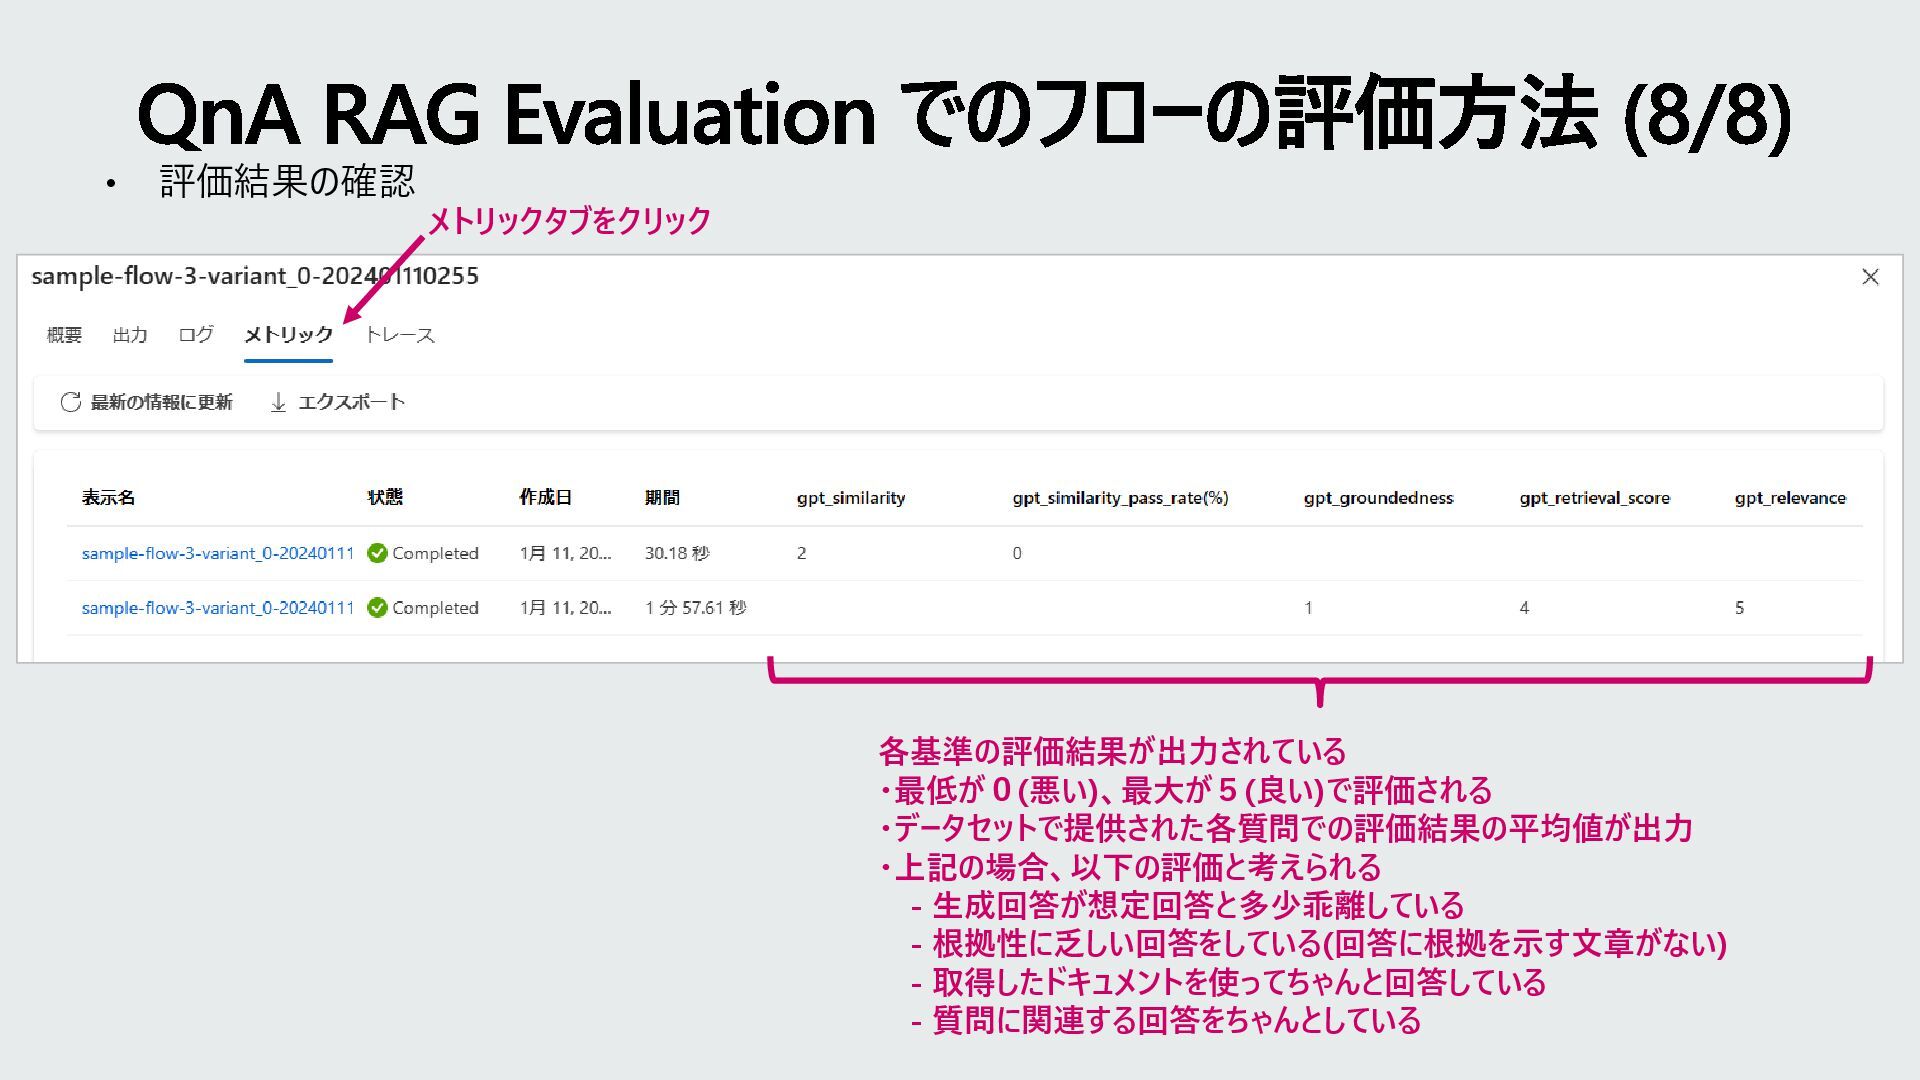Close the run details panel with X

pyautogui.click(x=1870, y=277)
